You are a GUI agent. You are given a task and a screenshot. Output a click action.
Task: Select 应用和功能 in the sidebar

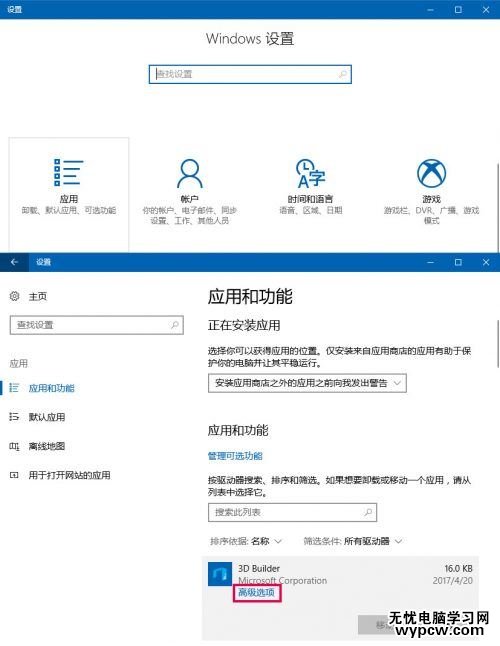(x=51, y=388)
